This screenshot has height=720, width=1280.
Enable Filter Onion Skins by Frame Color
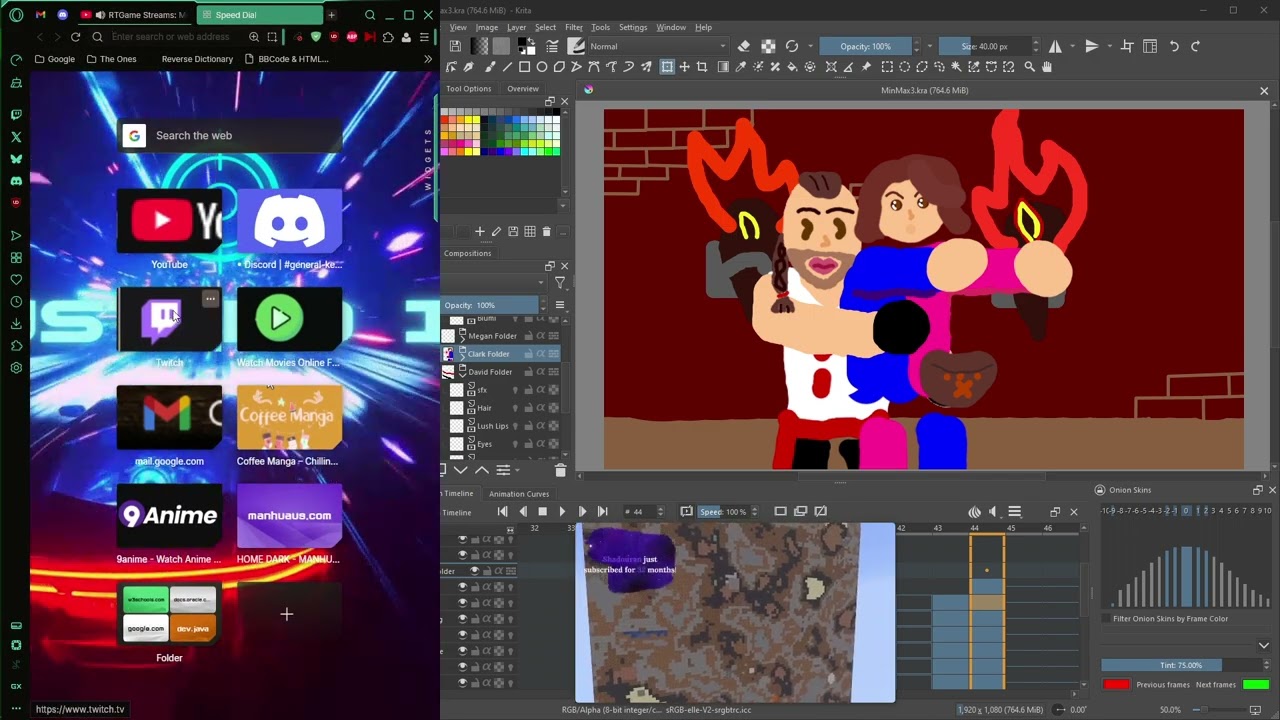tap(1107, 619)
